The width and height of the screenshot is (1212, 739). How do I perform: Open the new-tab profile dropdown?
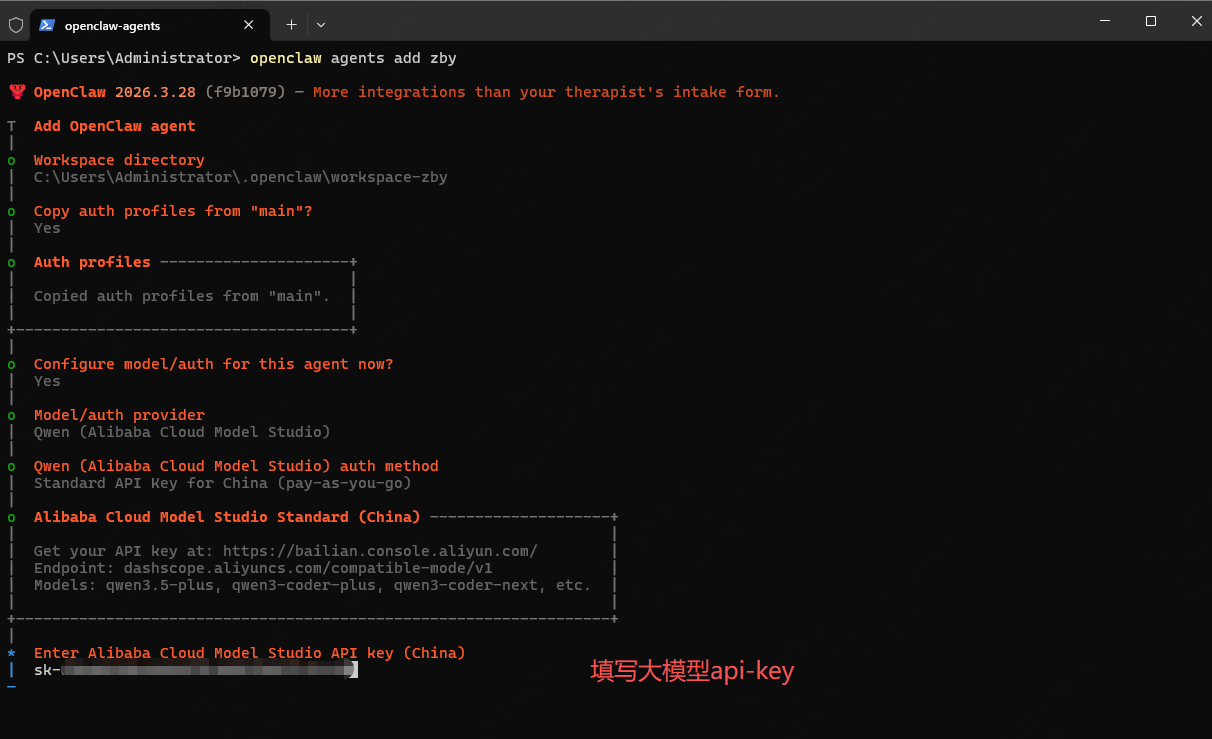320,24
